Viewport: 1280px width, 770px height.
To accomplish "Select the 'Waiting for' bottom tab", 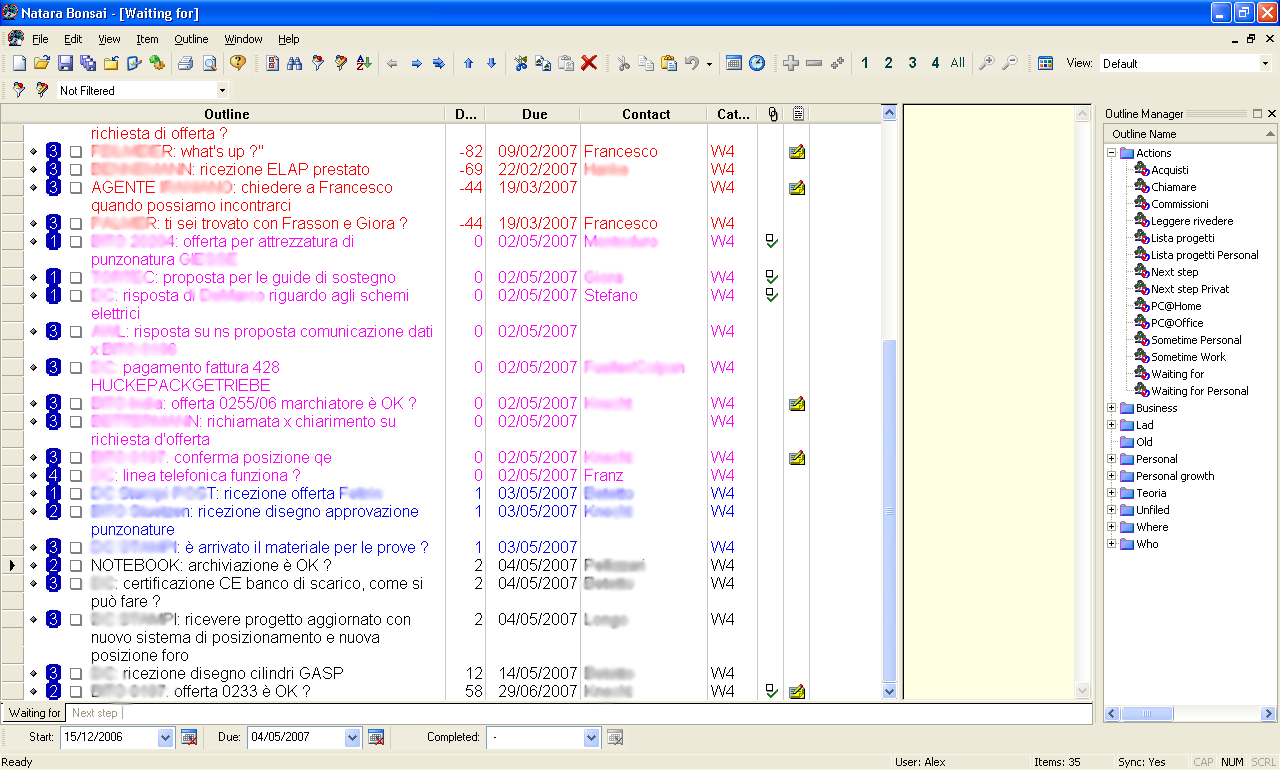I will tap(35, 713).
